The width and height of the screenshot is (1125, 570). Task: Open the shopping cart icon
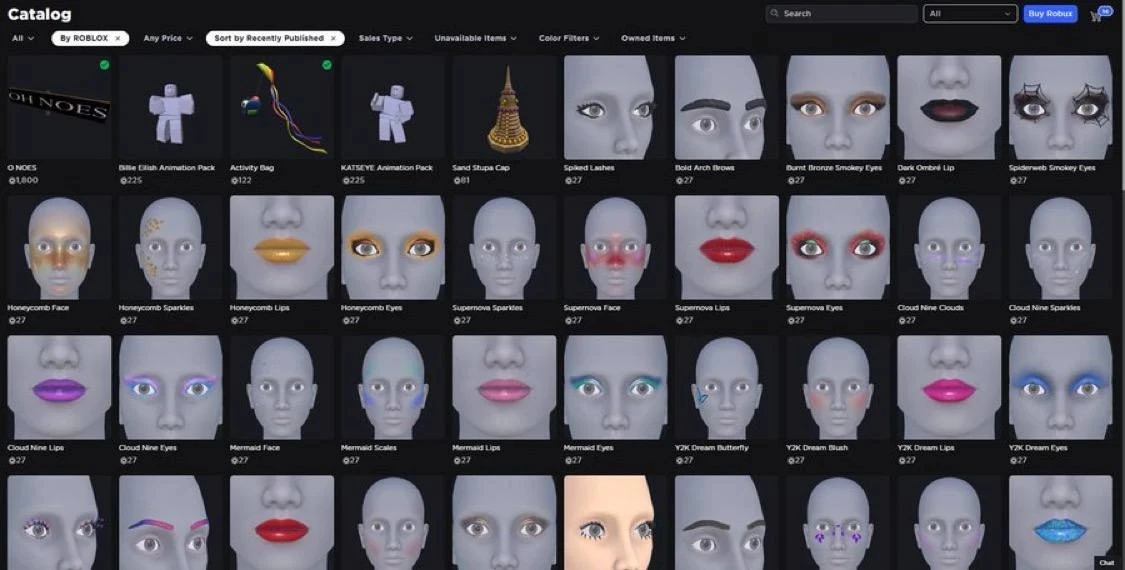pos(1098,15)
